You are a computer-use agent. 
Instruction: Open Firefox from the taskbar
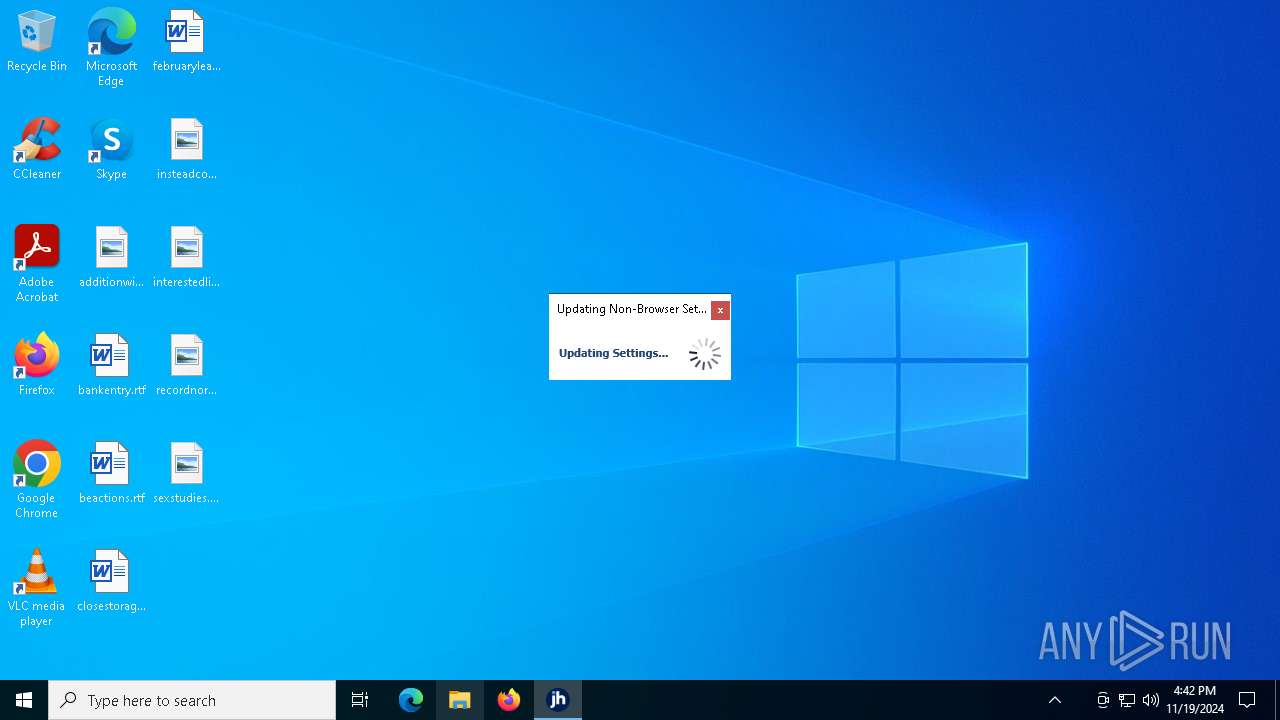click(x=509, y=700)
